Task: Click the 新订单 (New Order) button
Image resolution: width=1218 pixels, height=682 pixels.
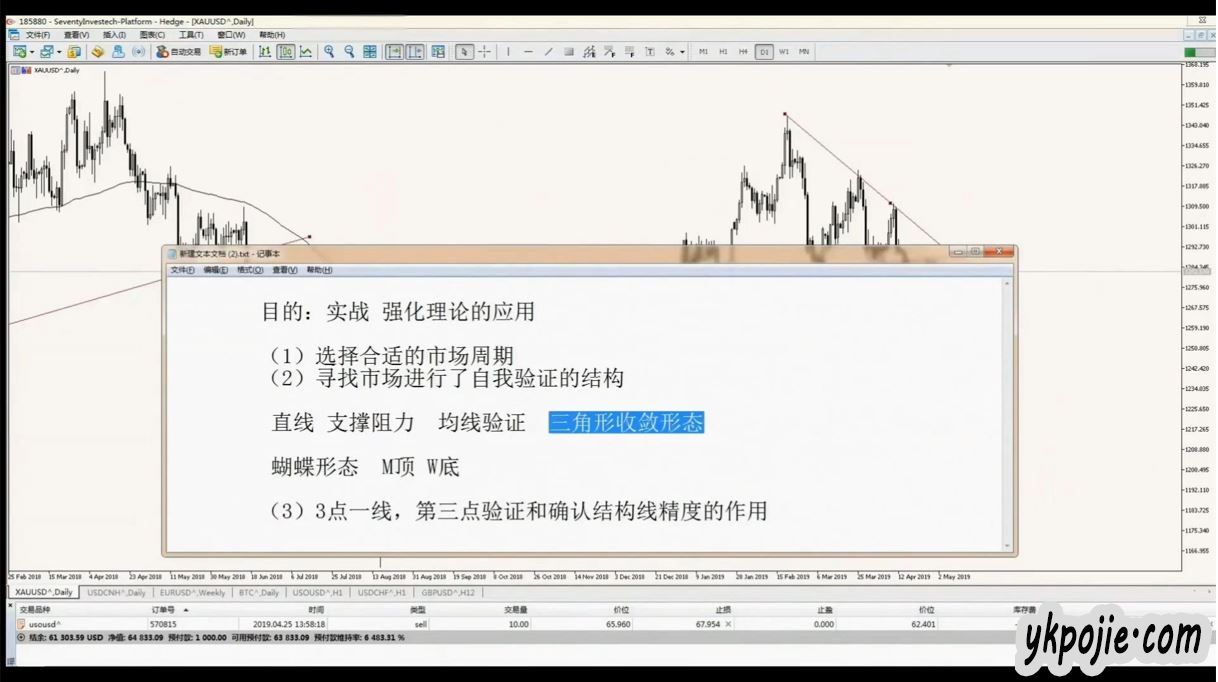Action: coord(229,52)
